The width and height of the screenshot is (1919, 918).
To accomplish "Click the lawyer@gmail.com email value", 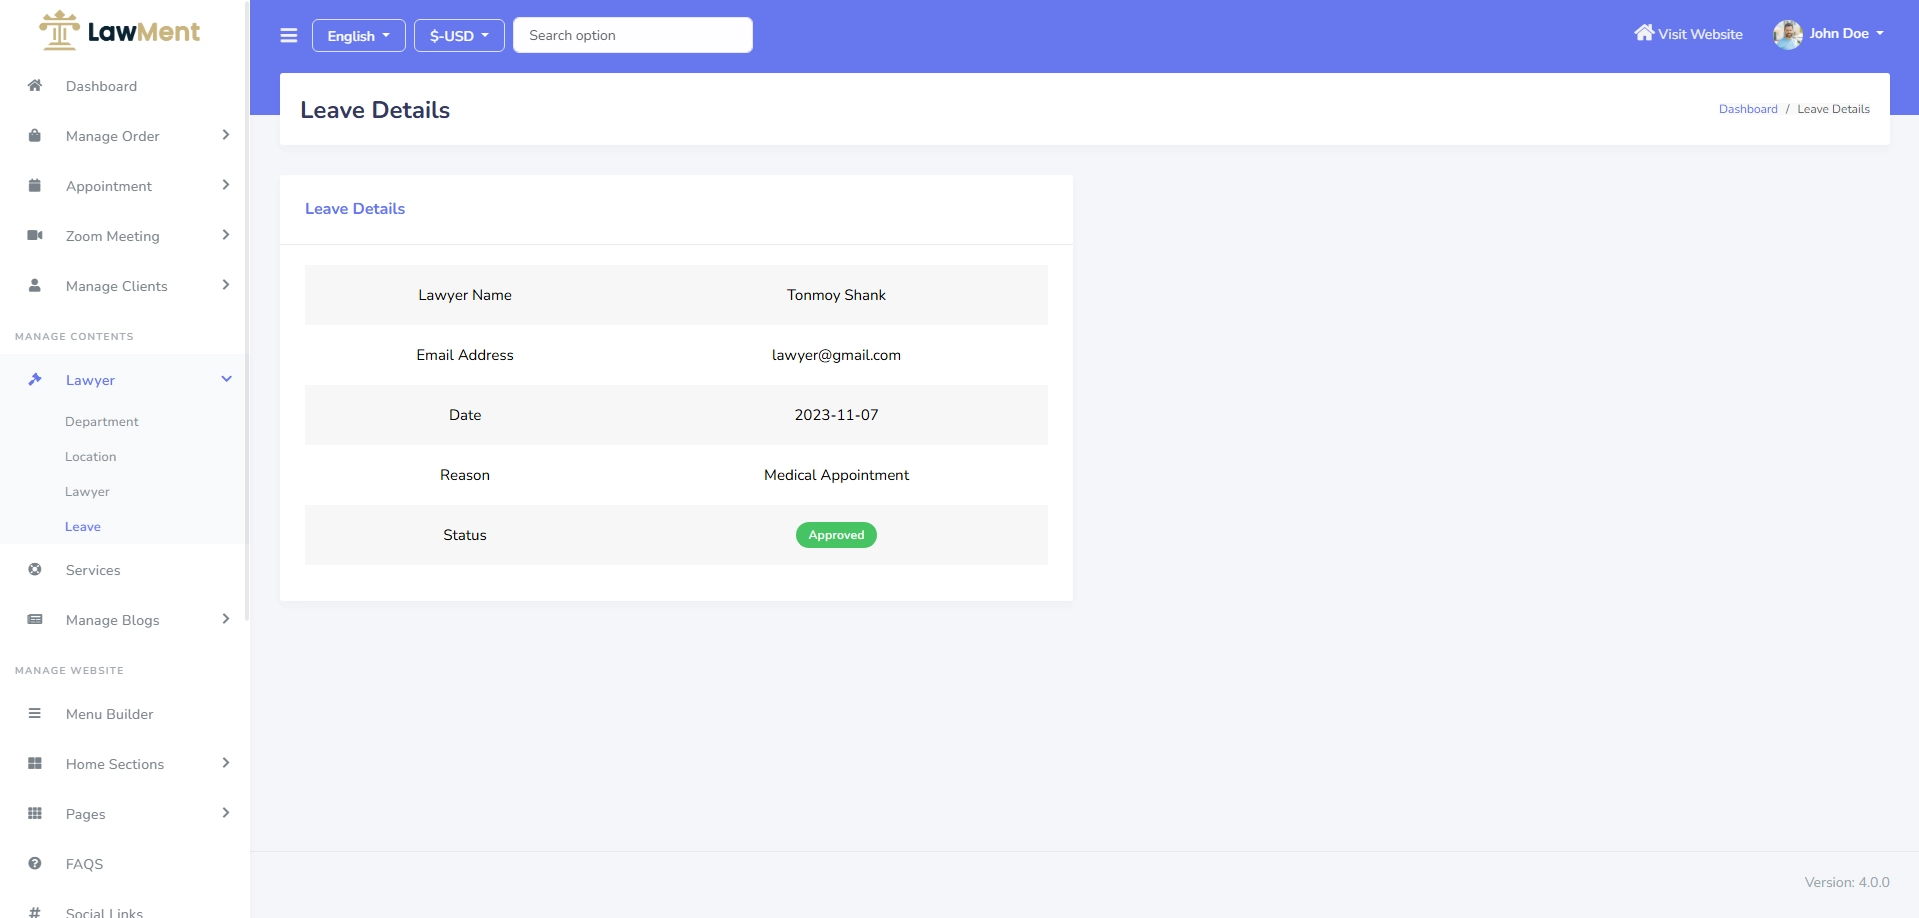I will 836,355.
